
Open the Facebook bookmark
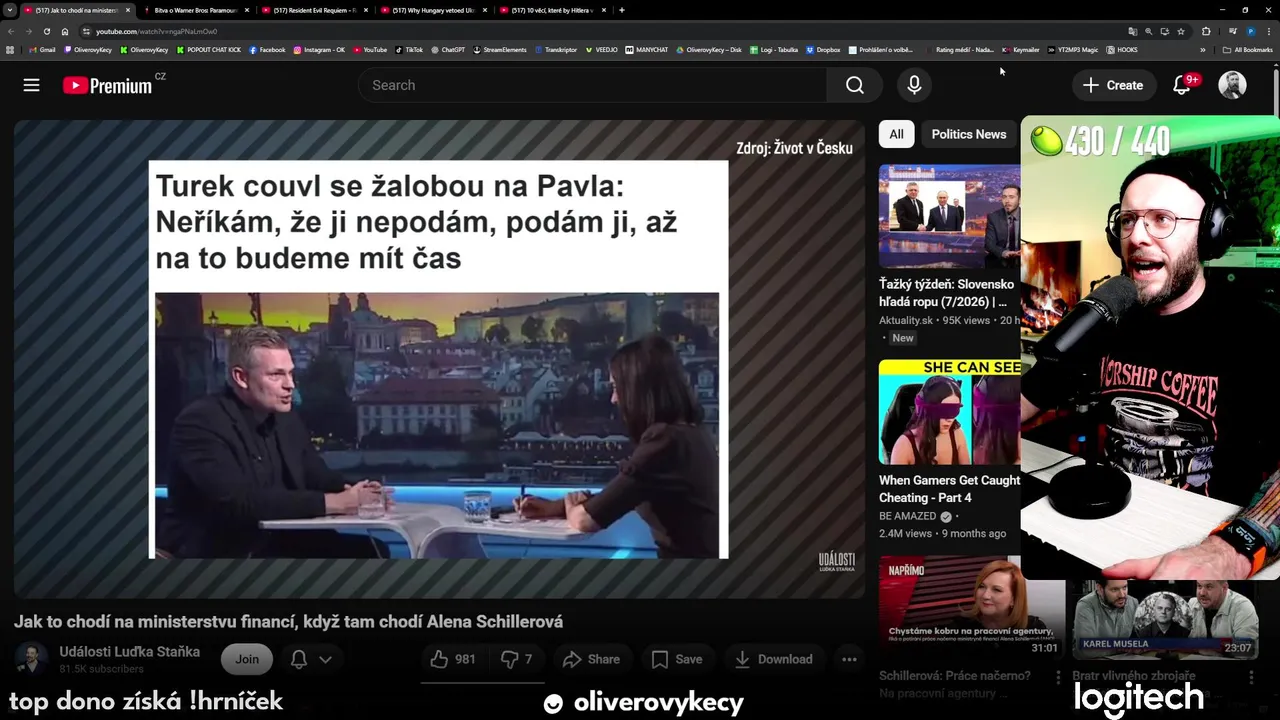coord(267,49)
